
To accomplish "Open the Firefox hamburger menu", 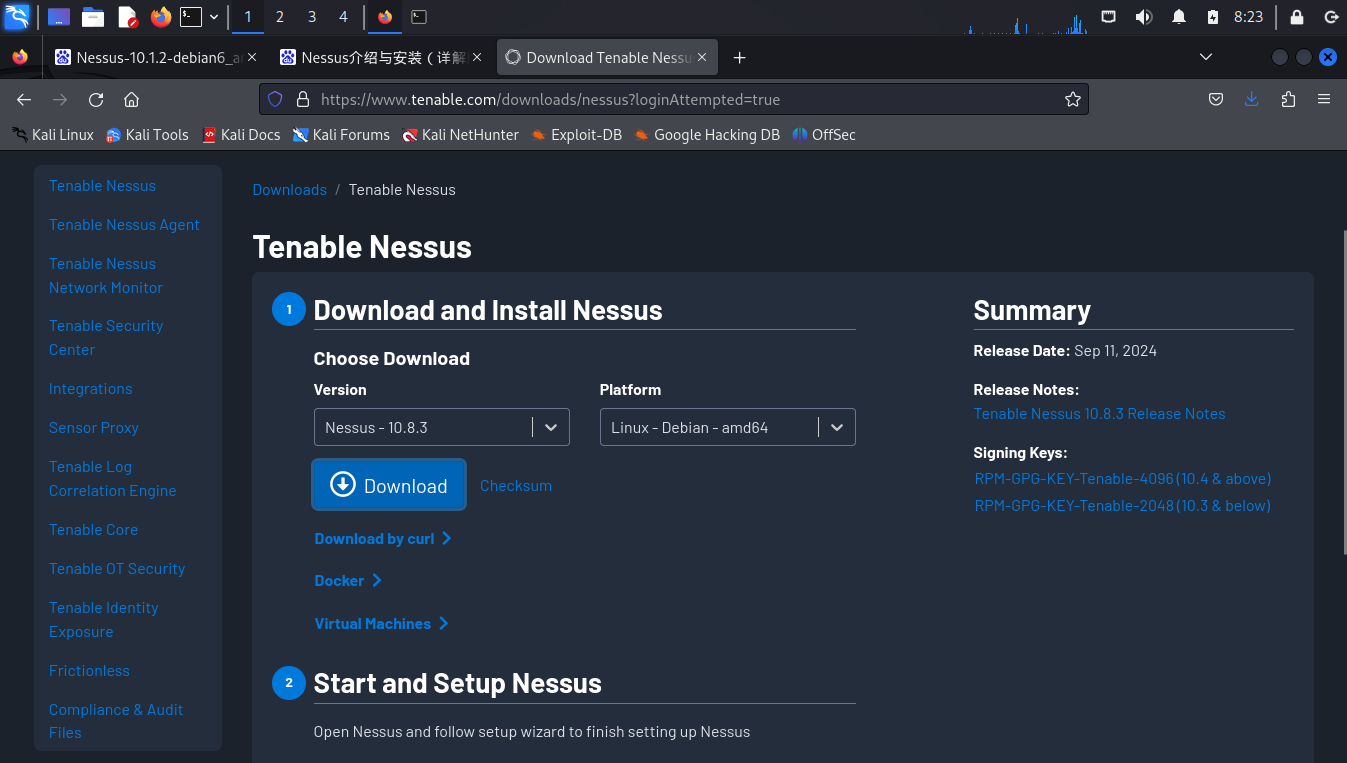I will coord(1324,99).
